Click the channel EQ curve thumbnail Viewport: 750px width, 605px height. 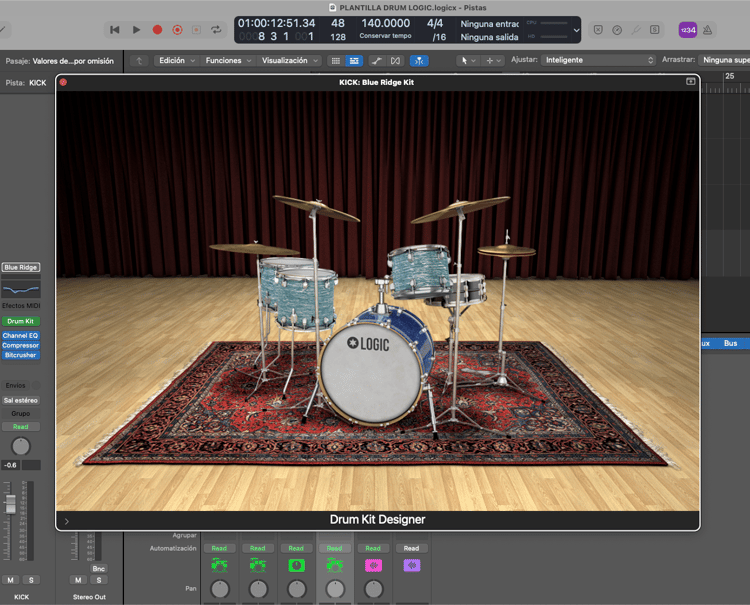pos(21,289)
